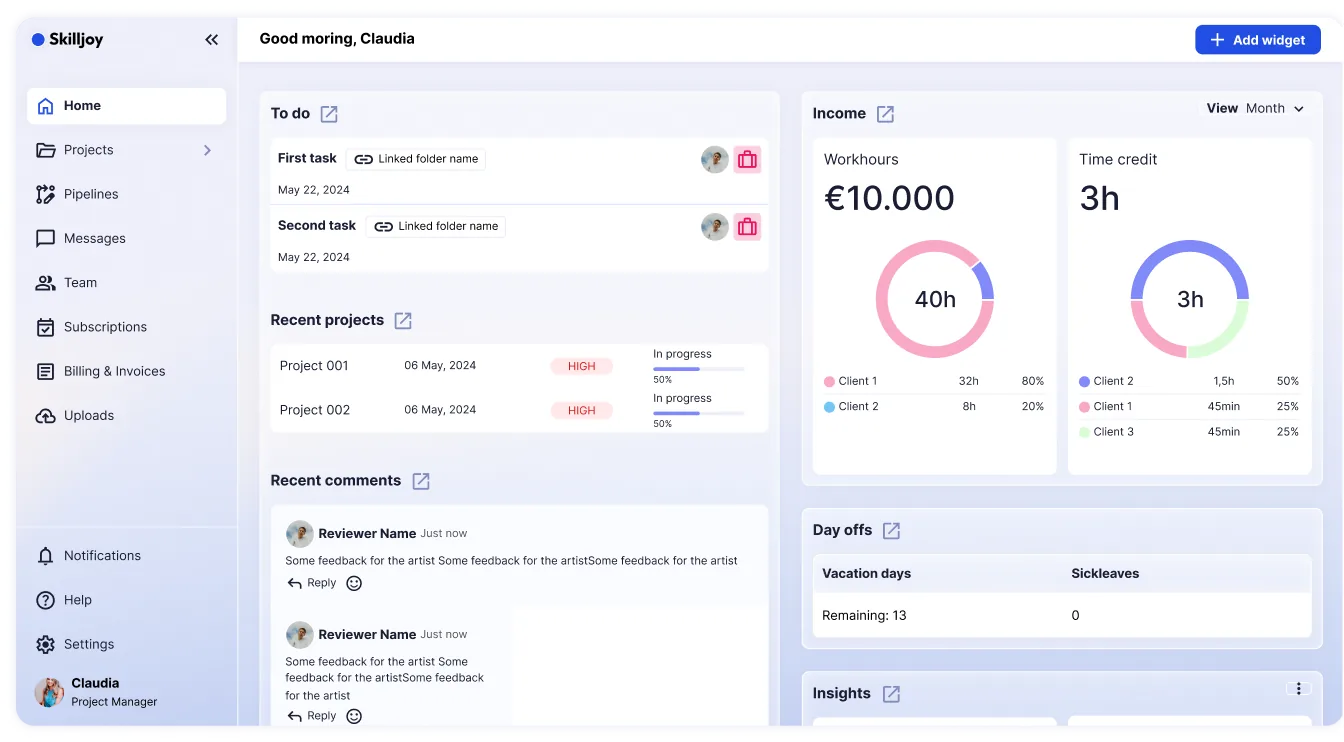
Task: Click the emoji reaction icon on second comment
Action: [354, 716]
